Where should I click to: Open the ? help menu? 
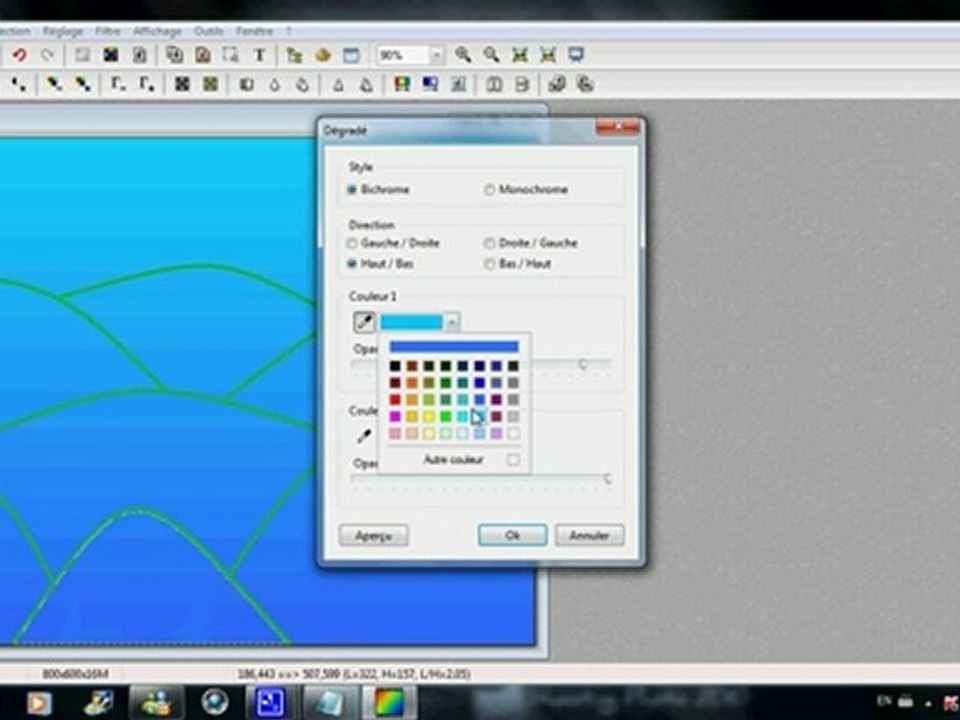point(288,31)
